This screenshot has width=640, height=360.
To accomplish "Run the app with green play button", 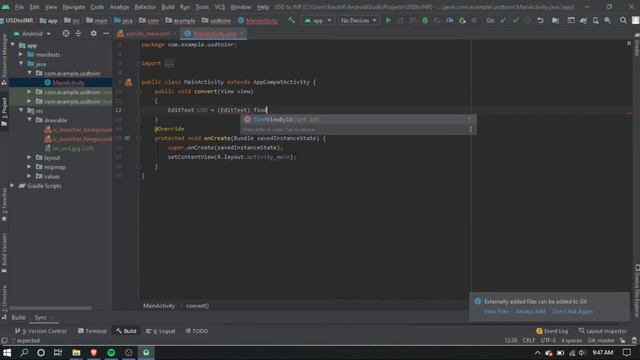I will click(388, 20).
